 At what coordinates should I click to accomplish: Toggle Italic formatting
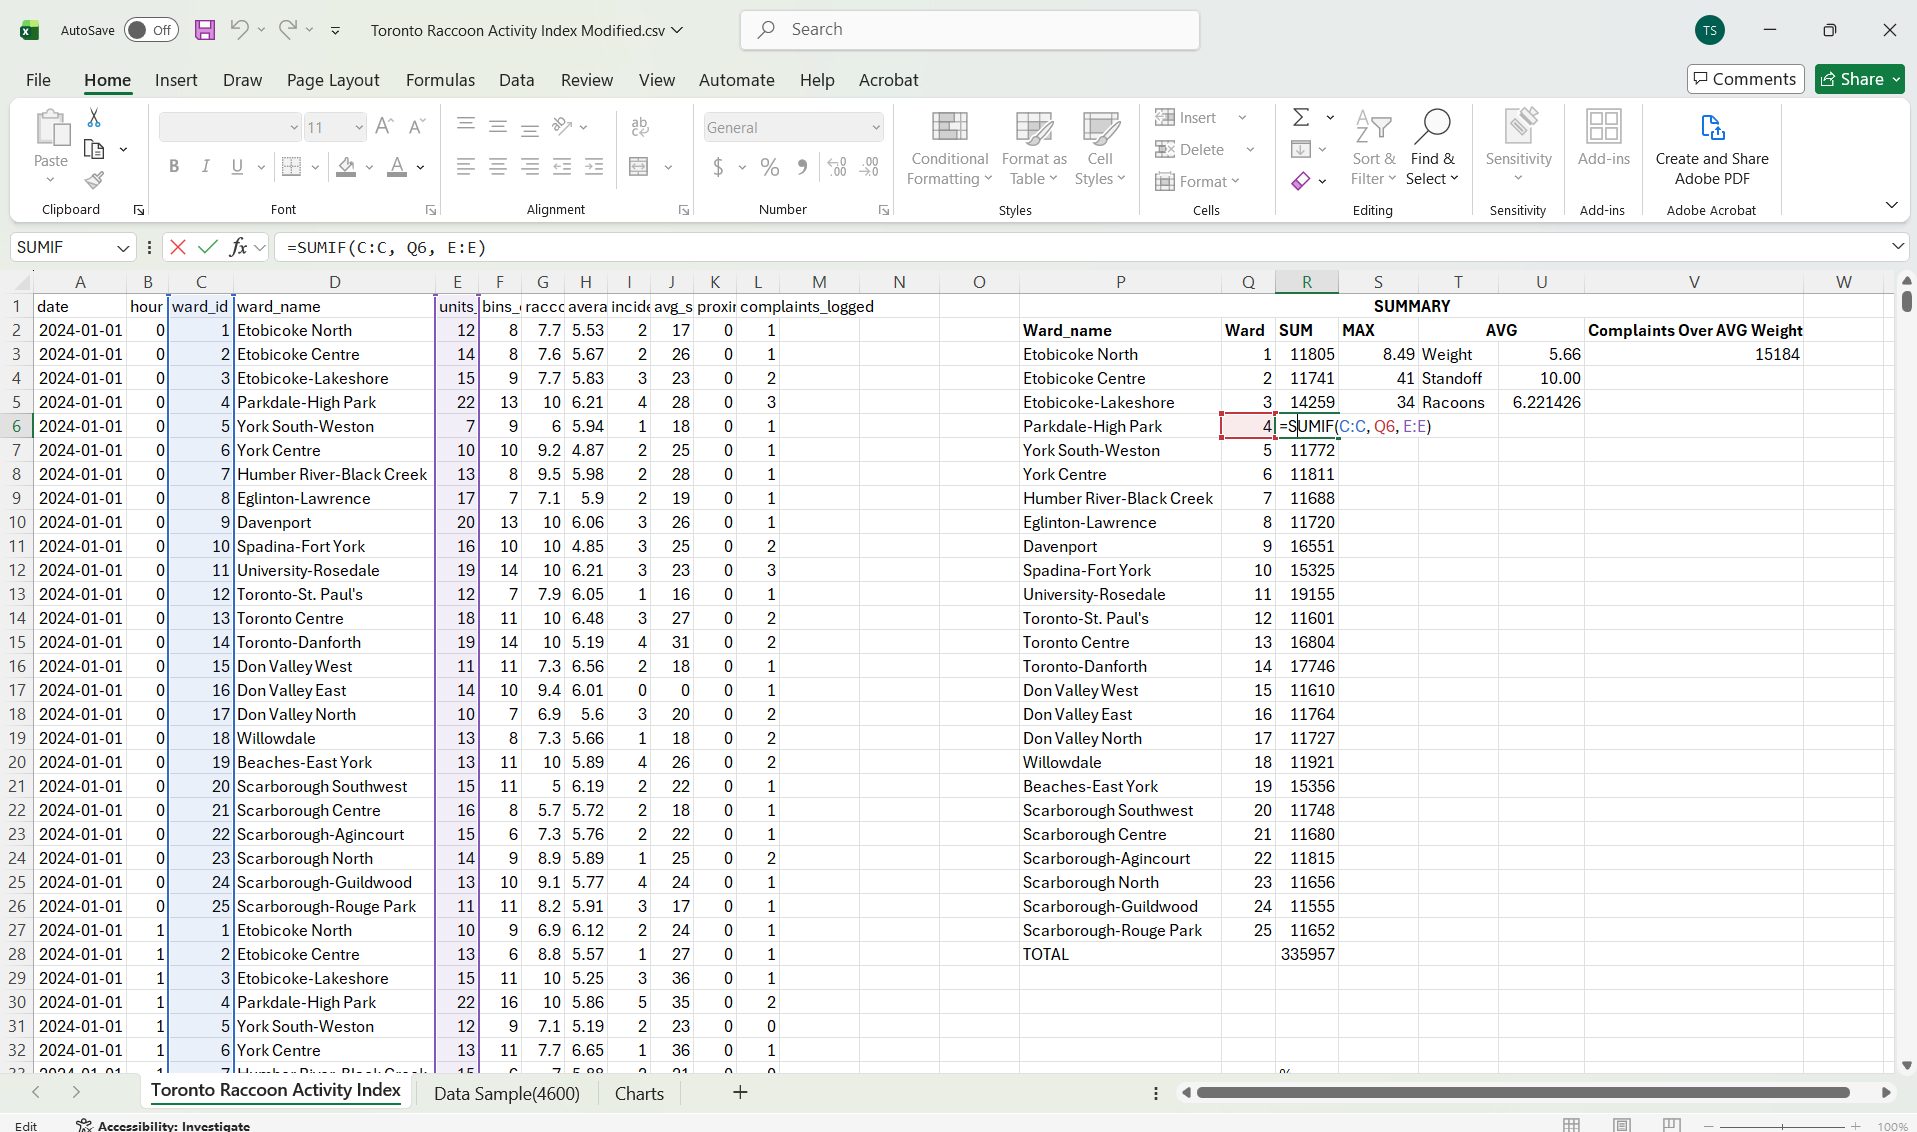point(206,167)
